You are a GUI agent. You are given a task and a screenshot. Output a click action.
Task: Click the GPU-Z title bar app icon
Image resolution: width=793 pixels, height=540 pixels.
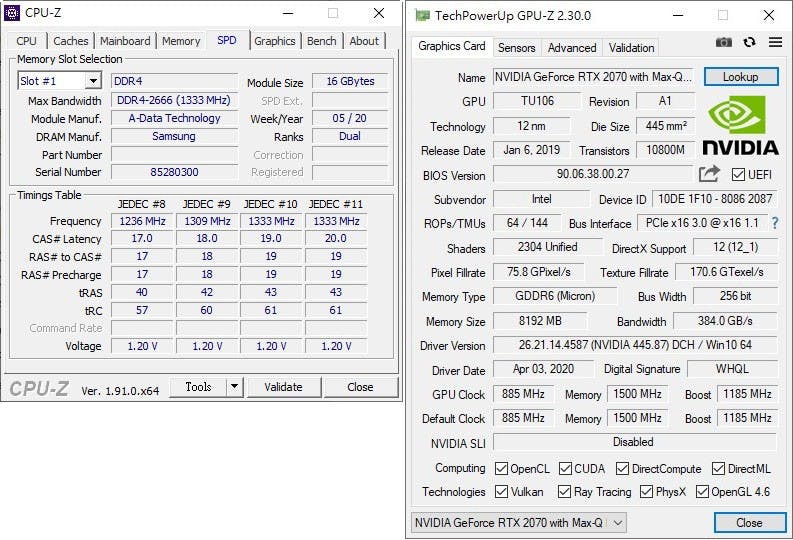[x=422, y=15]
